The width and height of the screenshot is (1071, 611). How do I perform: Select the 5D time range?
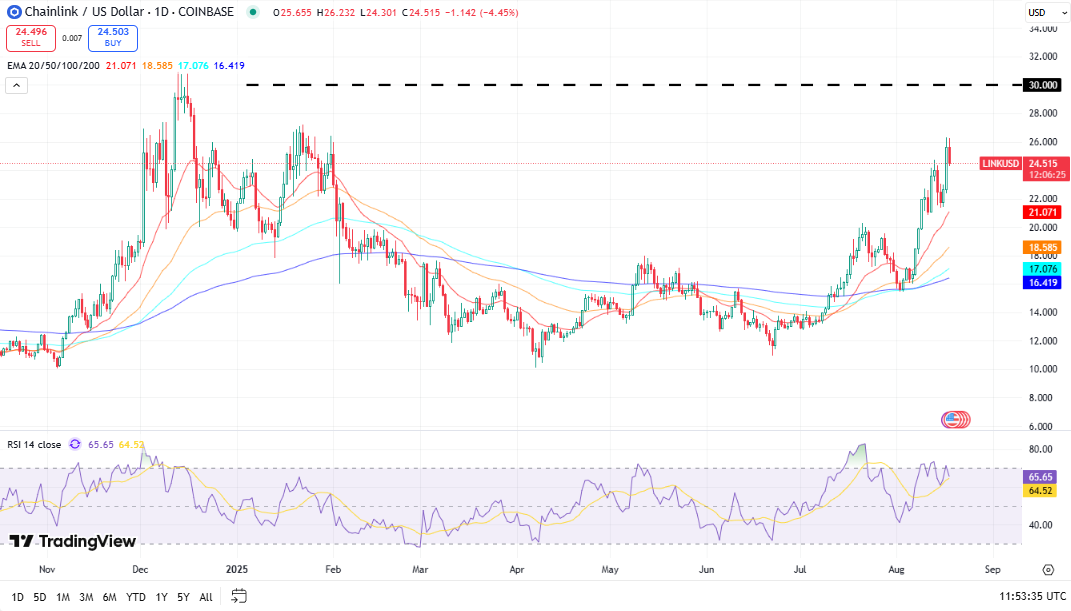point(40,597)
